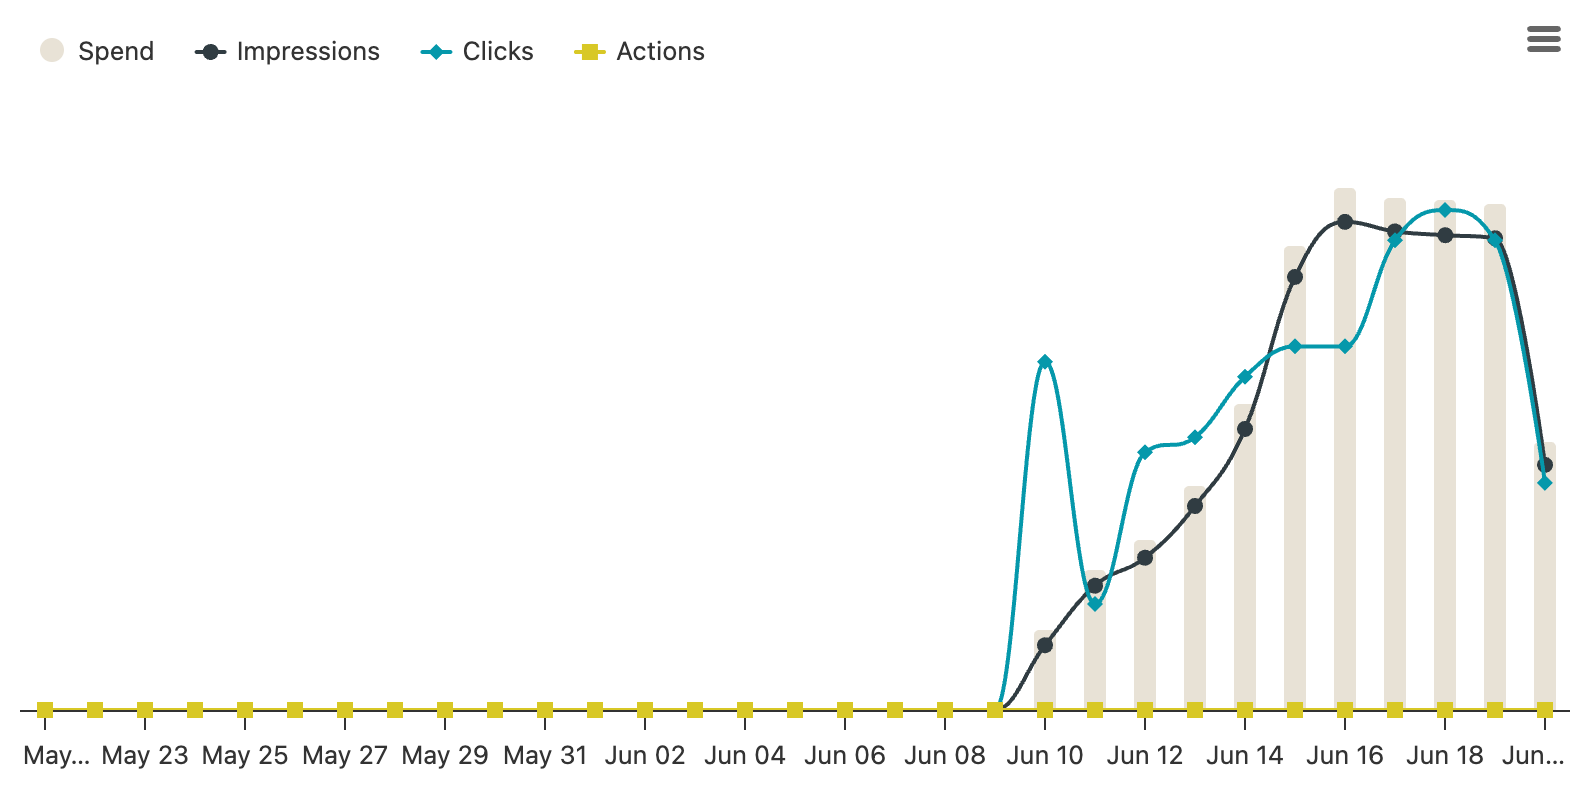Click the Jun 08 x-axis label

[x=945, y=756]
